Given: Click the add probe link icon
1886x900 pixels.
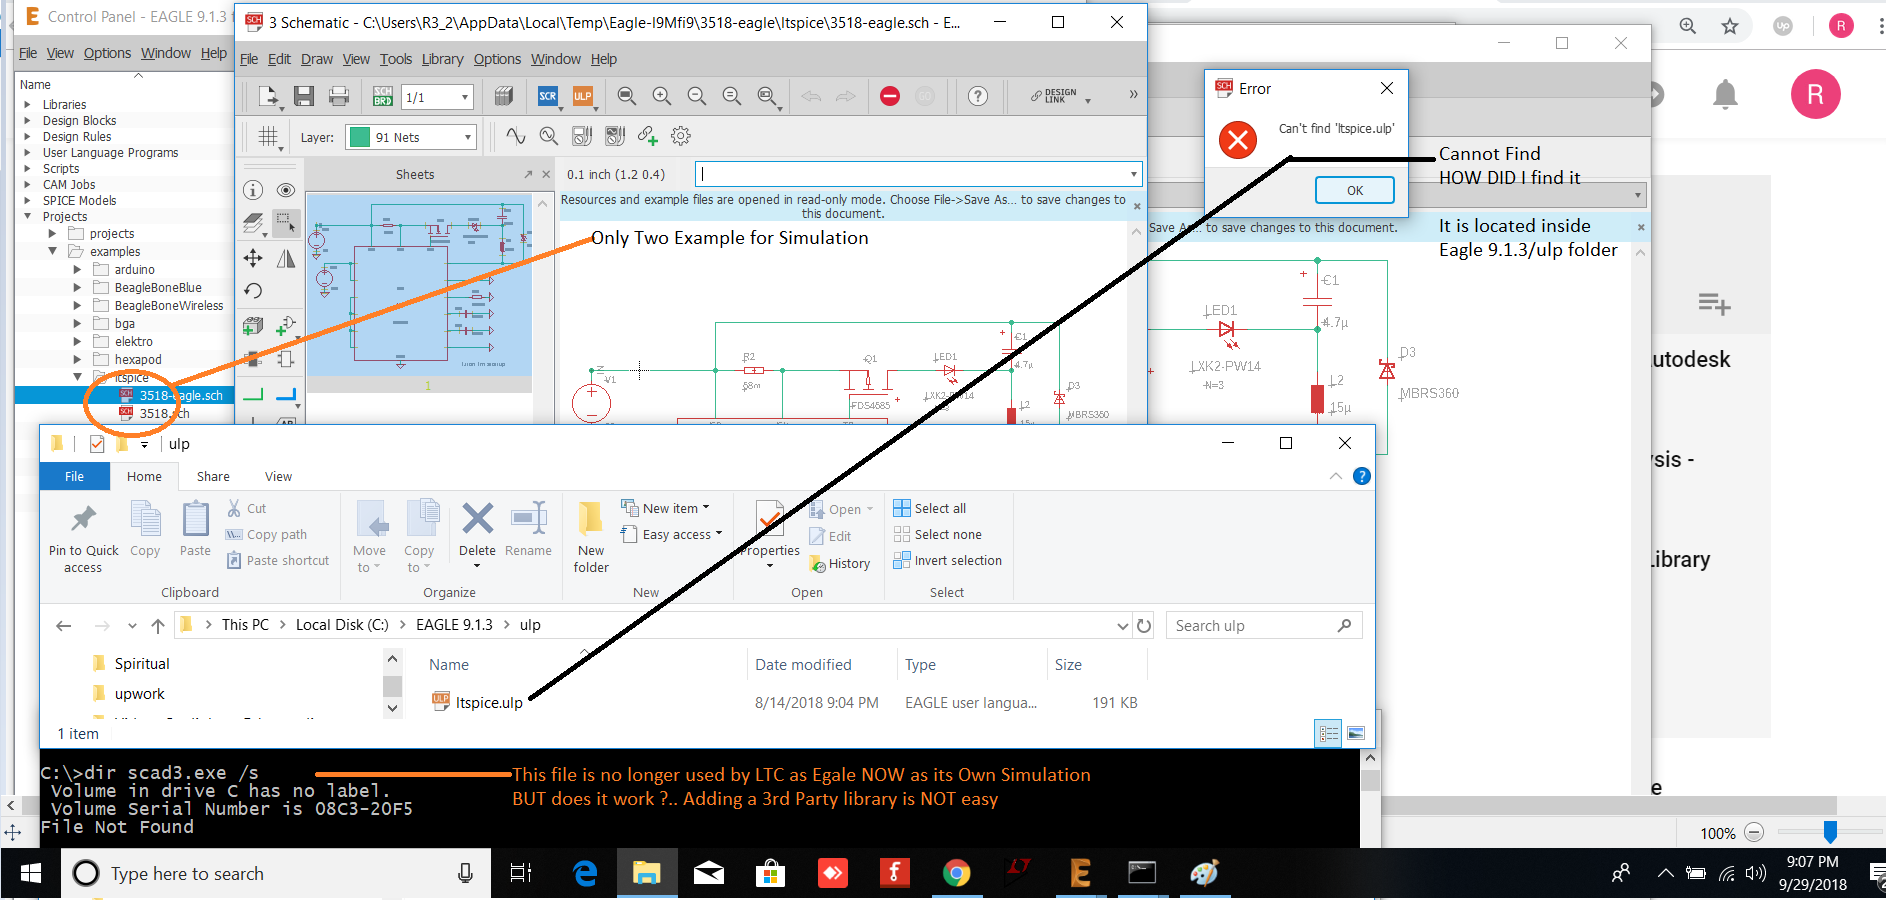Looking at the screenshot, I should coord(648,136).
